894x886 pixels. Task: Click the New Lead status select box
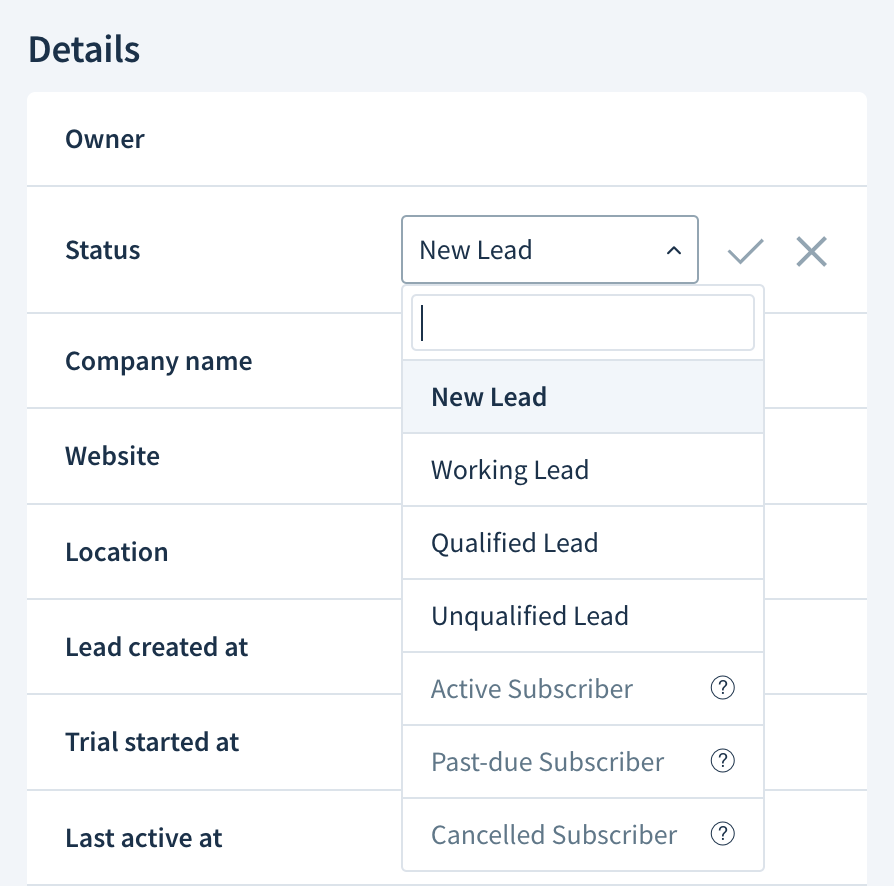coord(550,250)
